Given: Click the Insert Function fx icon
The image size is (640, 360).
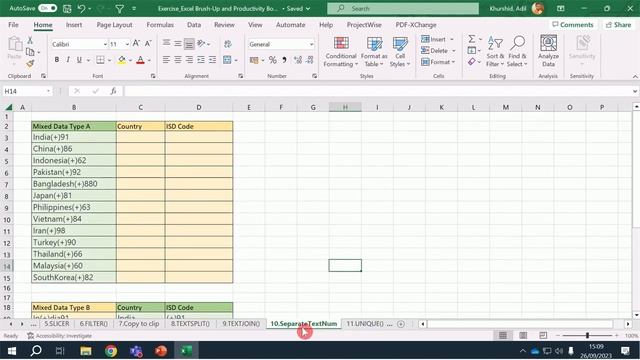Looking at the screenshot, I should tap(113, 91).
